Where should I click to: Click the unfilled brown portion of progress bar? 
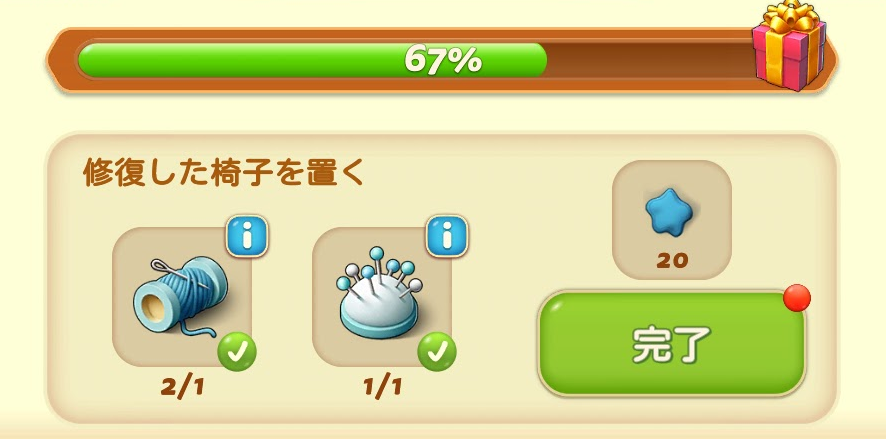[x=650, y=60]
